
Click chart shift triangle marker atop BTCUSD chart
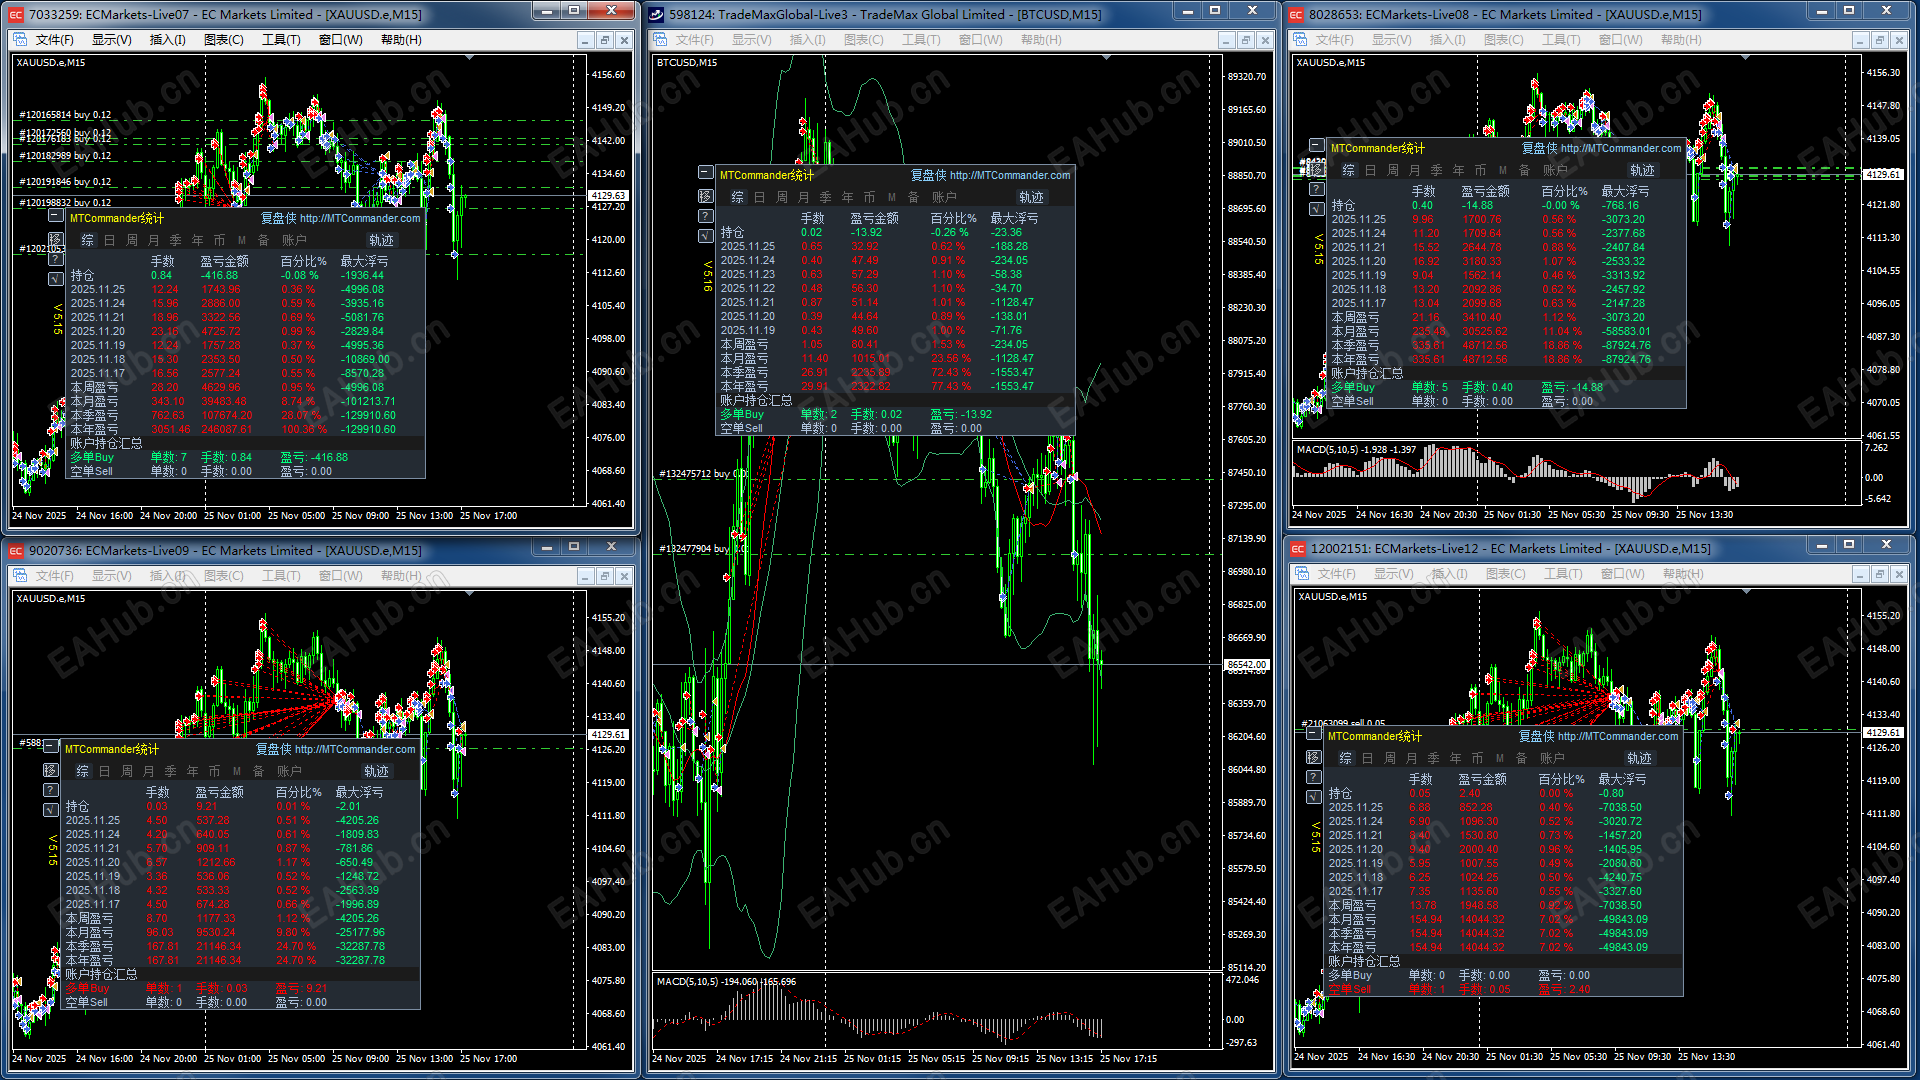[x=1106, y=59]
